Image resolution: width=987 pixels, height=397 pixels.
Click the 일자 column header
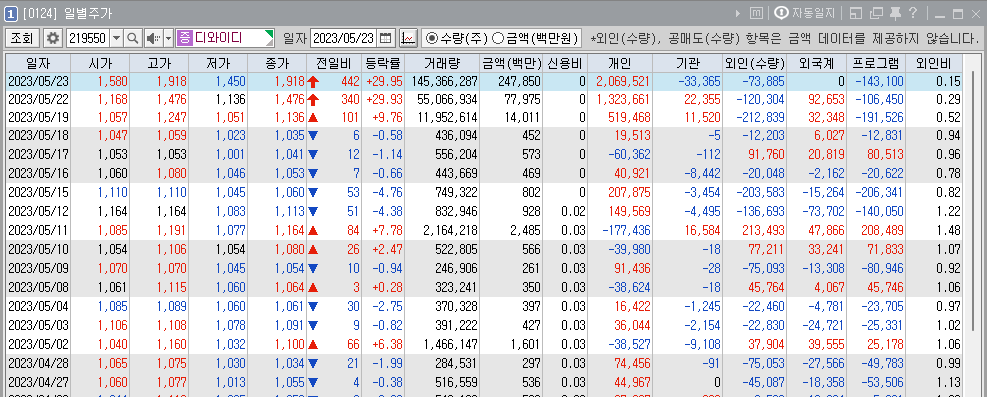tap(38, 64)
